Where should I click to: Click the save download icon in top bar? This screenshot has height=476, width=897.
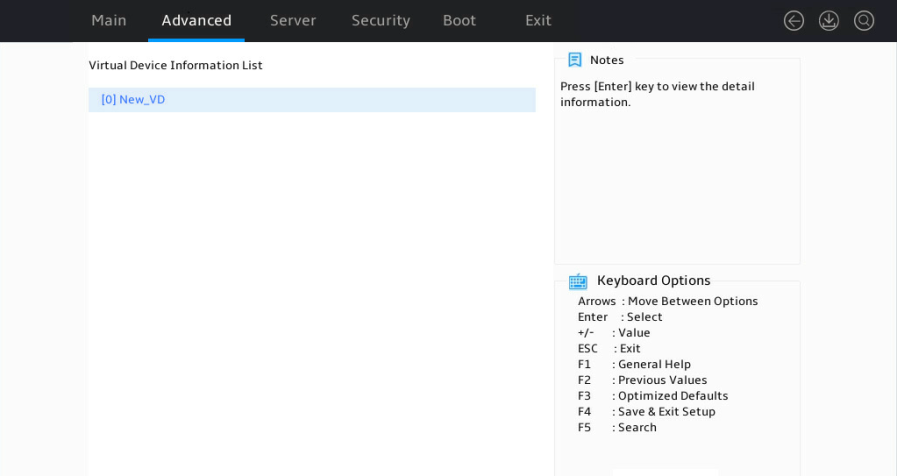point(828,21)
